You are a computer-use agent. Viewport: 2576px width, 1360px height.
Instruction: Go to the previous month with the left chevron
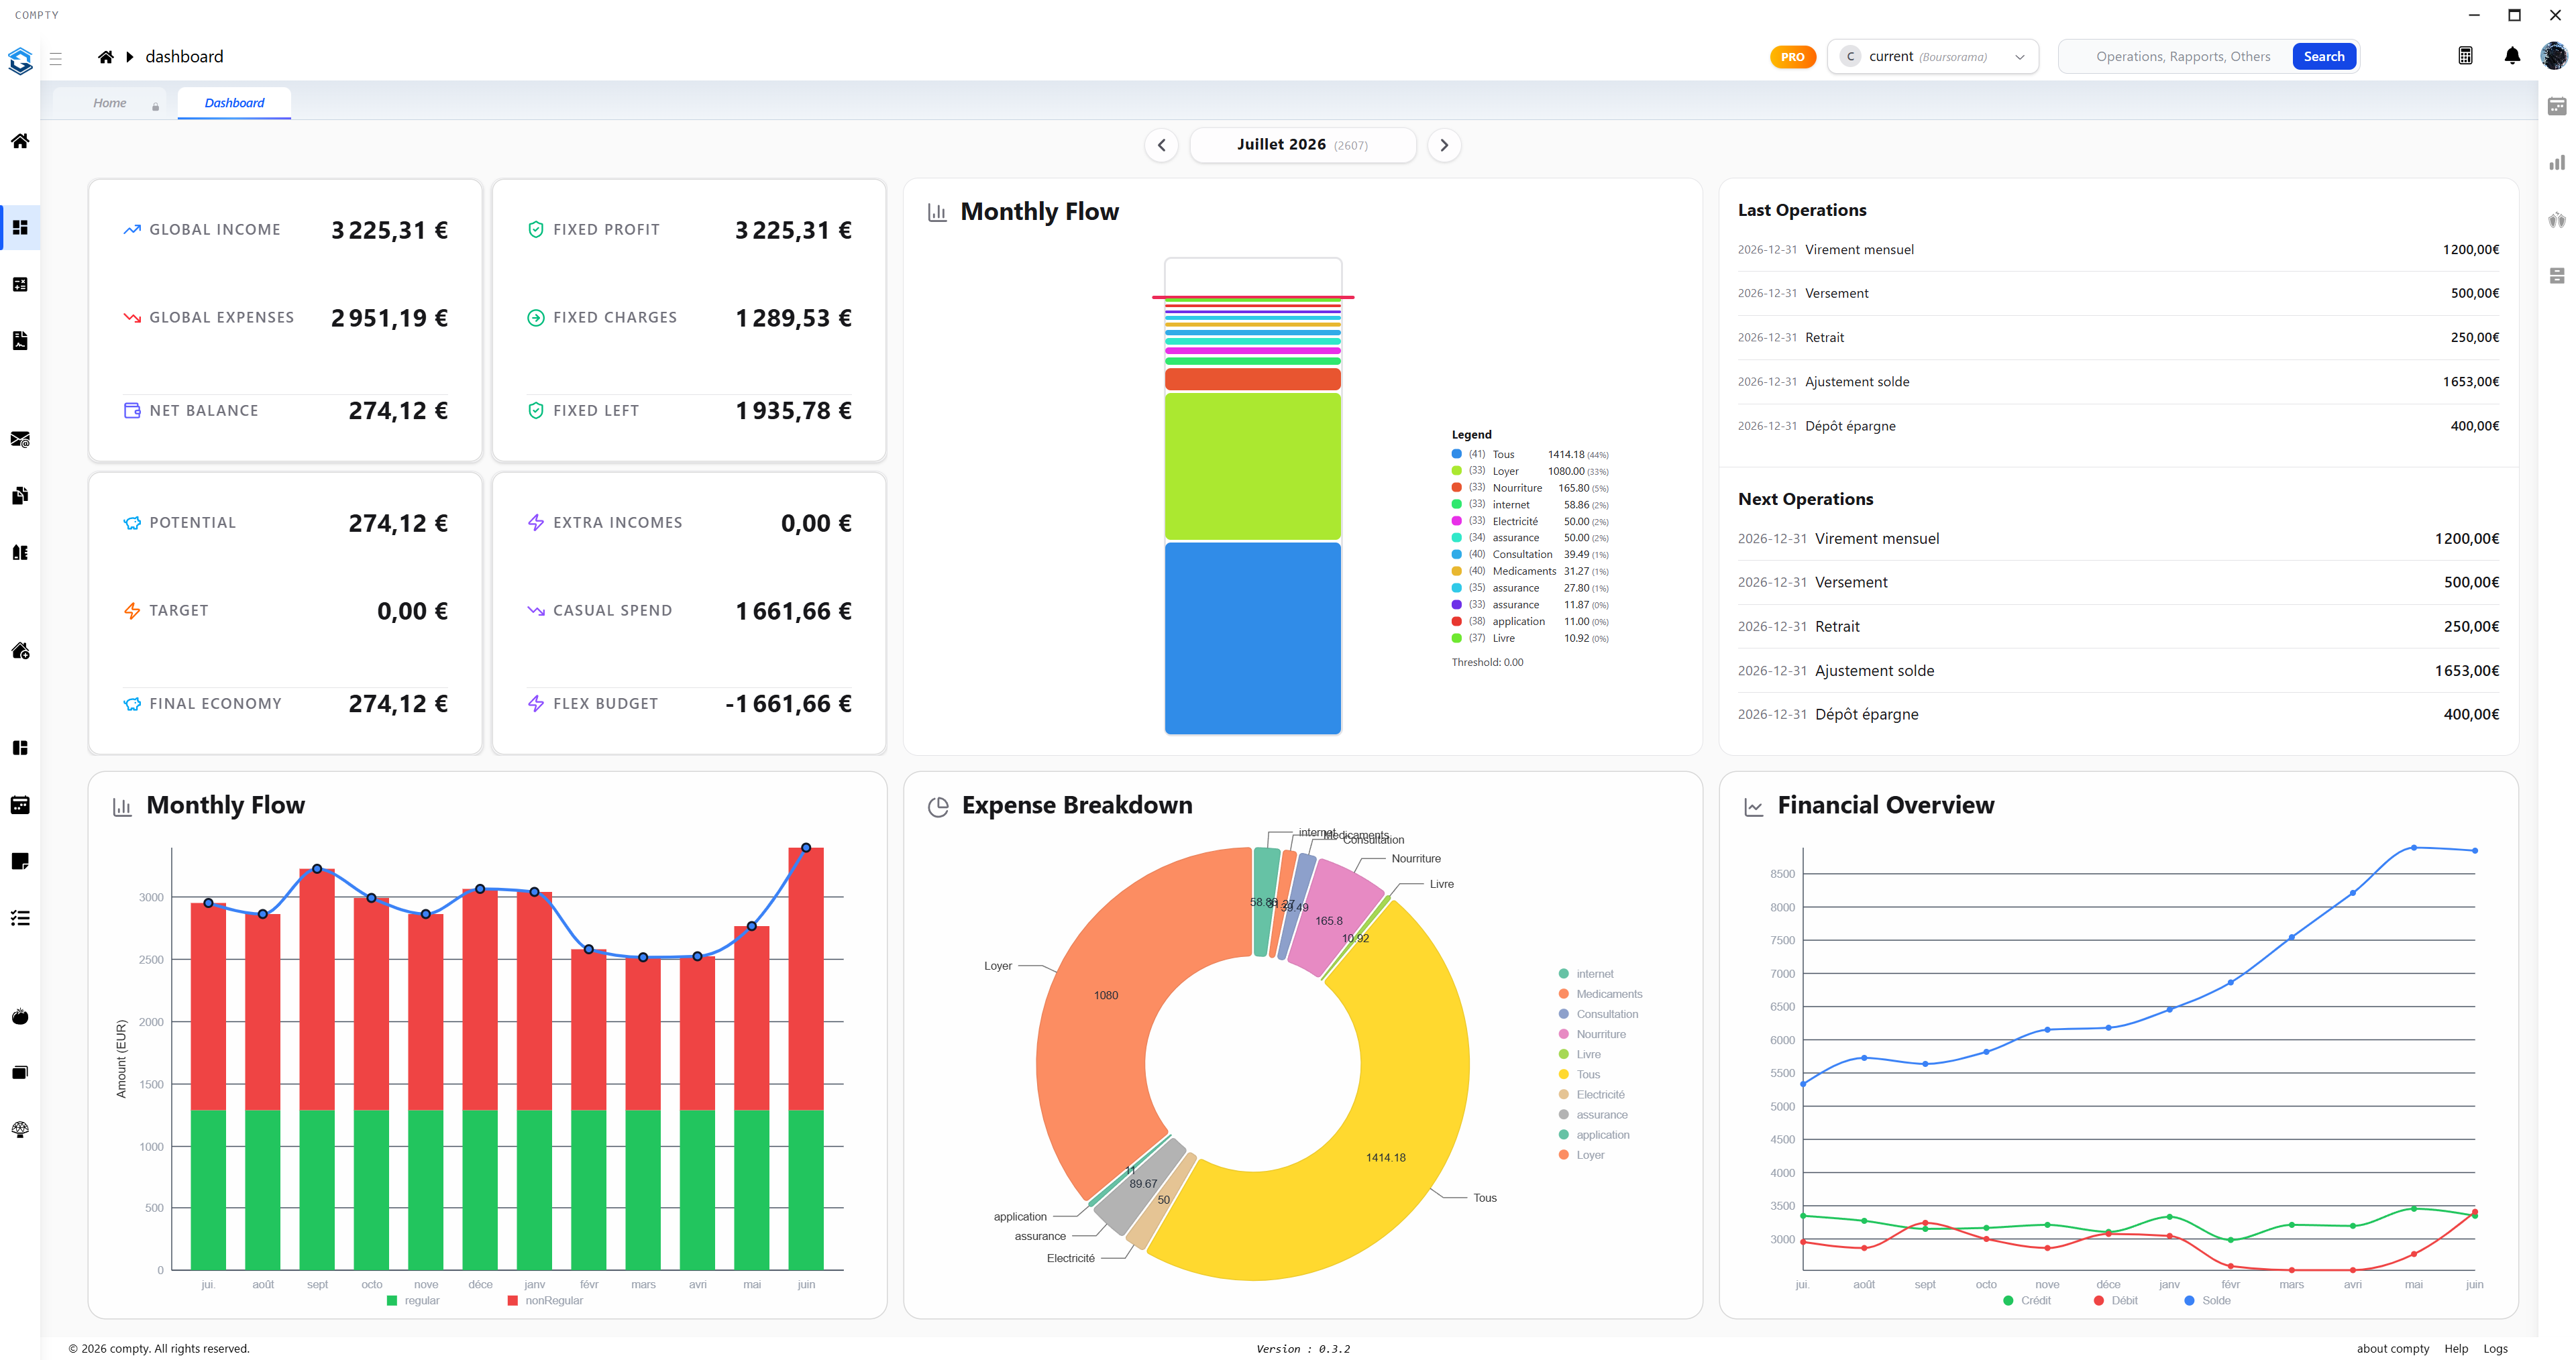[x=1161, y=145]
